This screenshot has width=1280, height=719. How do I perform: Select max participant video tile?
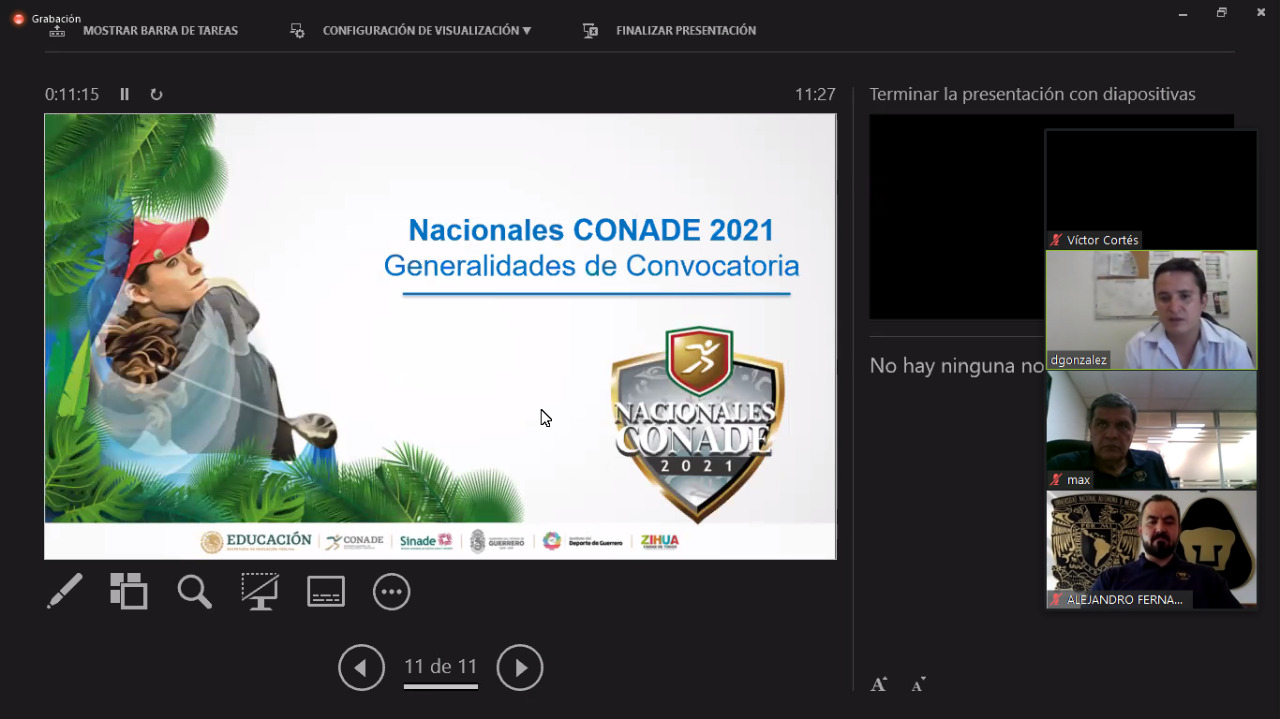(x=1151, y=430)
